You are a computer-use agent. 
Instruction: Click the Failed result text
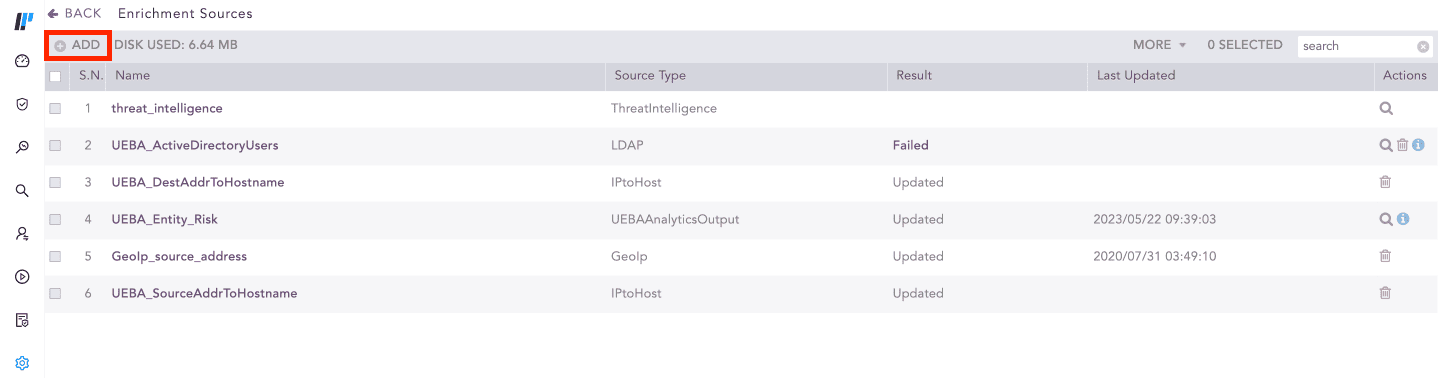click(x=911, y=145)
